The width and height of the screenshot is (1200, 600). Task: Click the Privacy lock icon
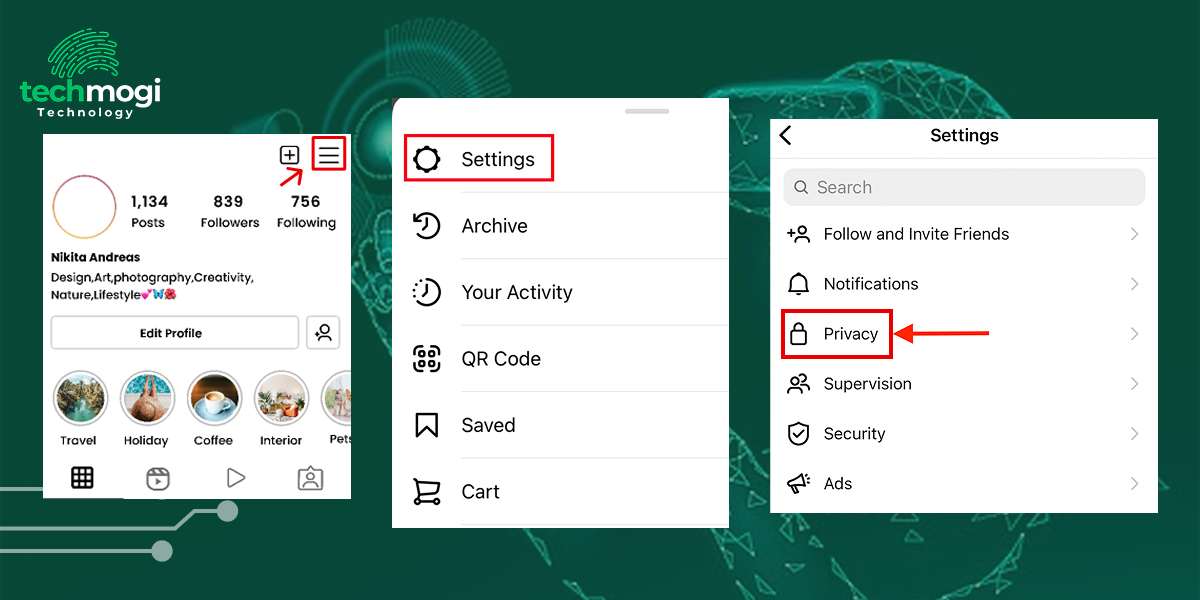[798, 334]
